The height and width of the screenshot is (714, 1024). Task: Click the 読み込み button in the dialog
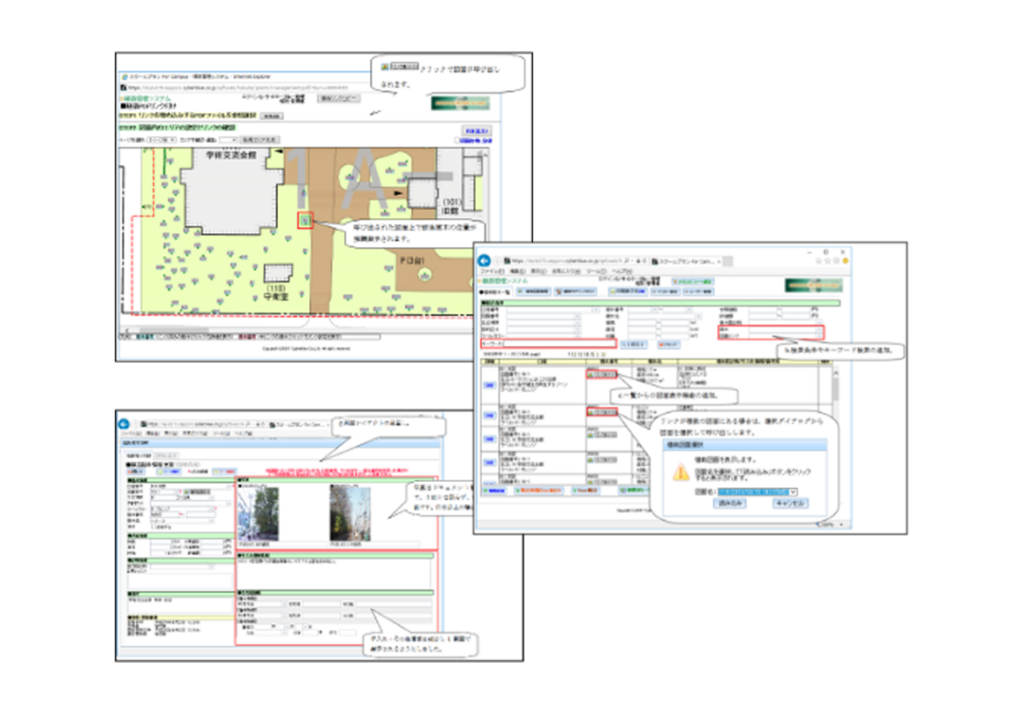pyautogui.click(x=729, y=504)
